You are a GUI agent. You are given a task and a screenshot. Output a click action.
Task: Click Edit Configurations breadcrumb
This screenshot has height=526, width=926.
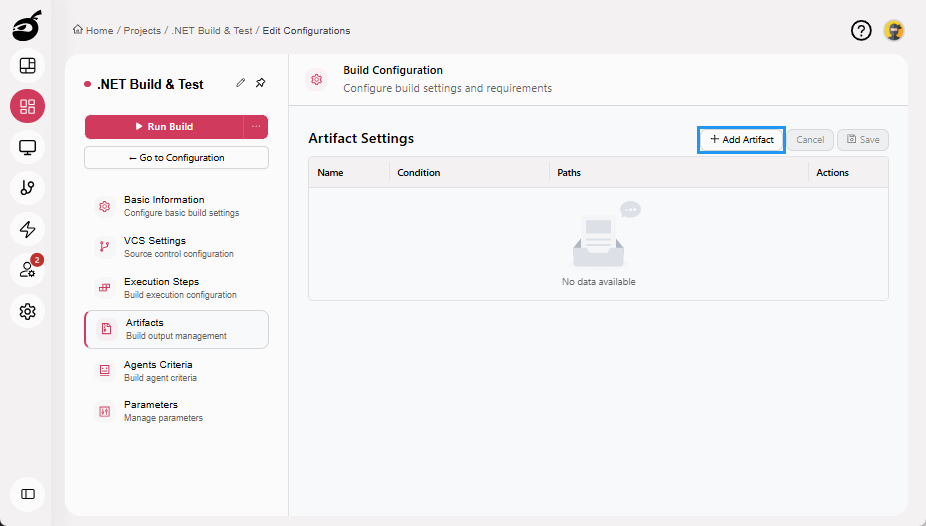pos(306,31)
